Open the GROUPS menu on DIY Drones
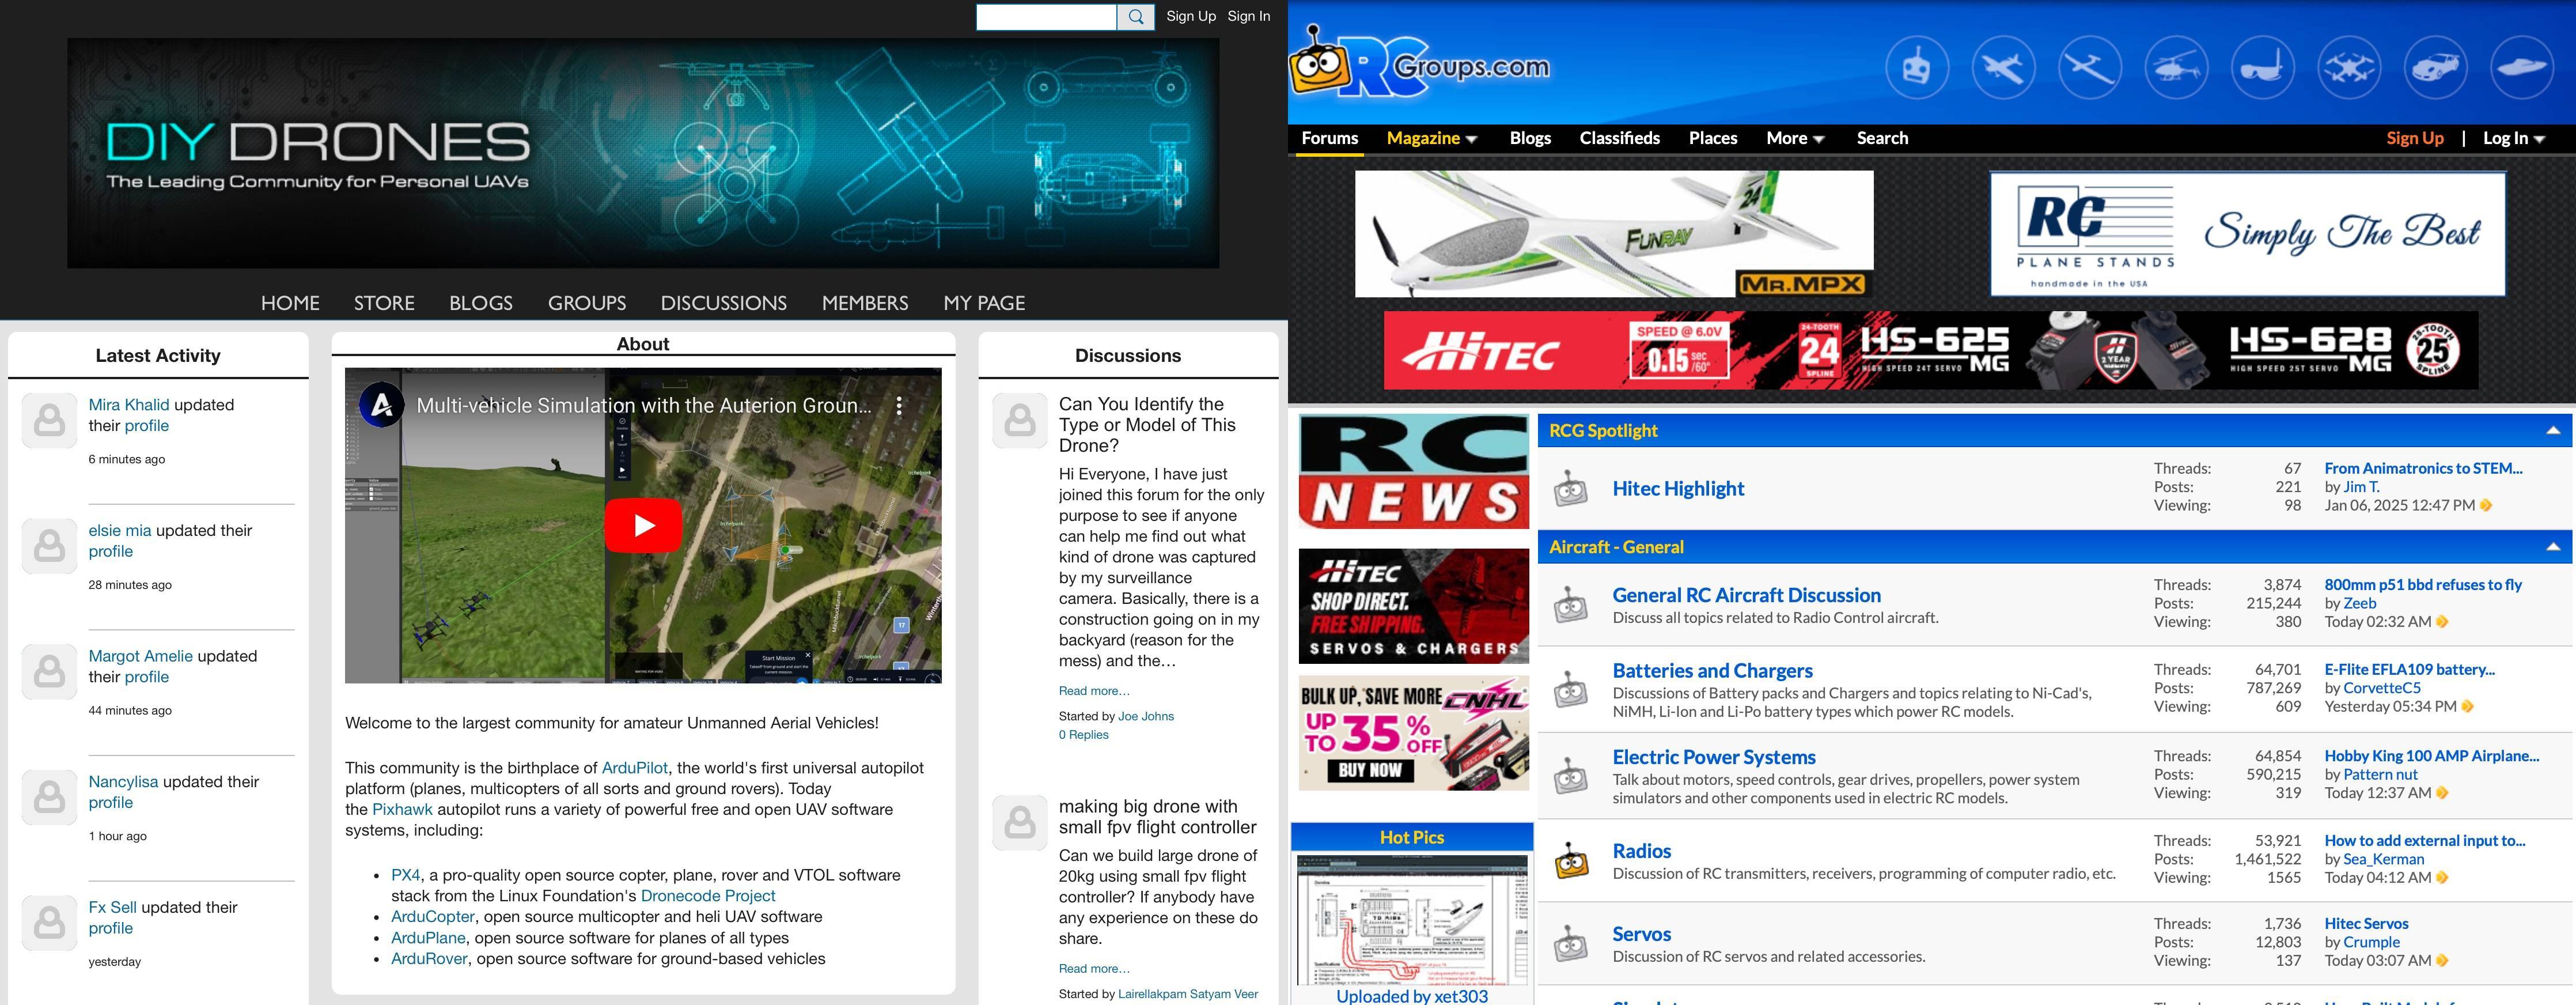 tap(587, 303)
